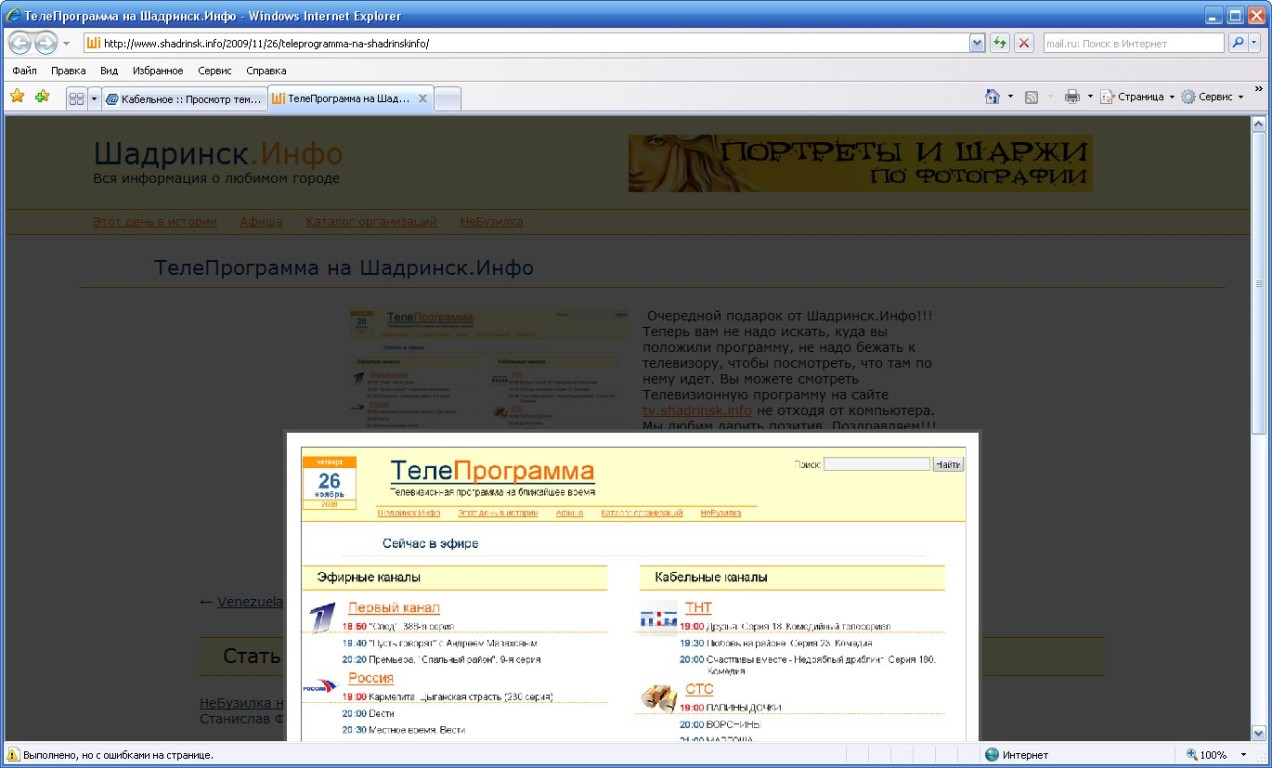Viewport: 1272px width, 768px height.
Task: Expand the address bar URL history dropdown
Action: point(978,43)
